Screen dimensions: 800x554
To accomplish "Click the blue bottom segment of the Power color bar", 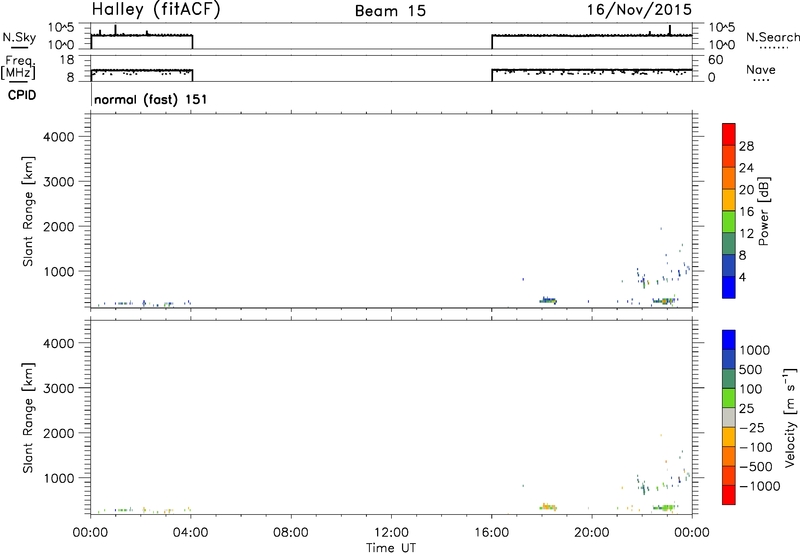I will click(x=729, y=287).
